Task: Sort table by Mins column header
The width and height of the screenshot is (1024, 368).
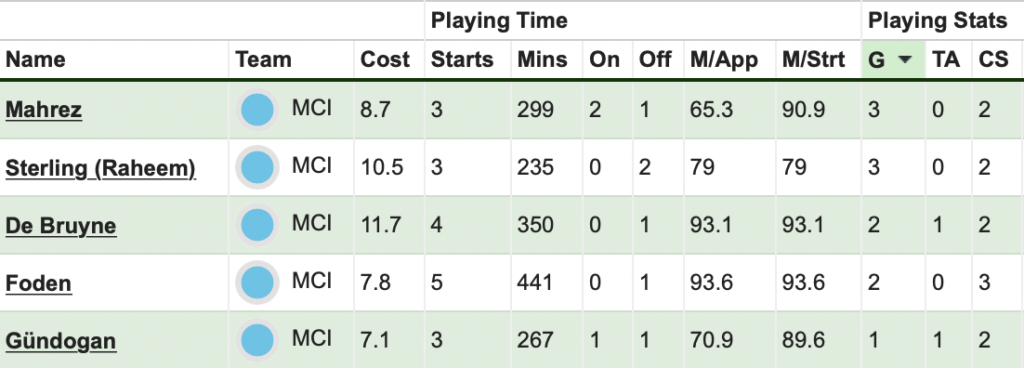Action: coord(542,60)
